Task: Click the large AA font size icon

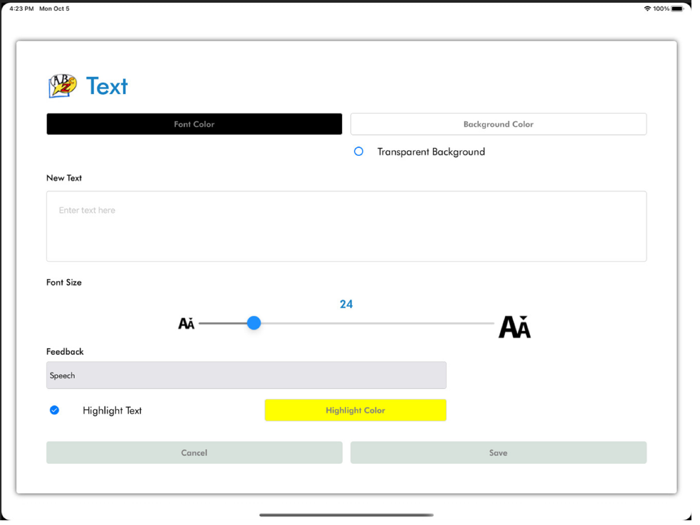Action: point(515,327)
